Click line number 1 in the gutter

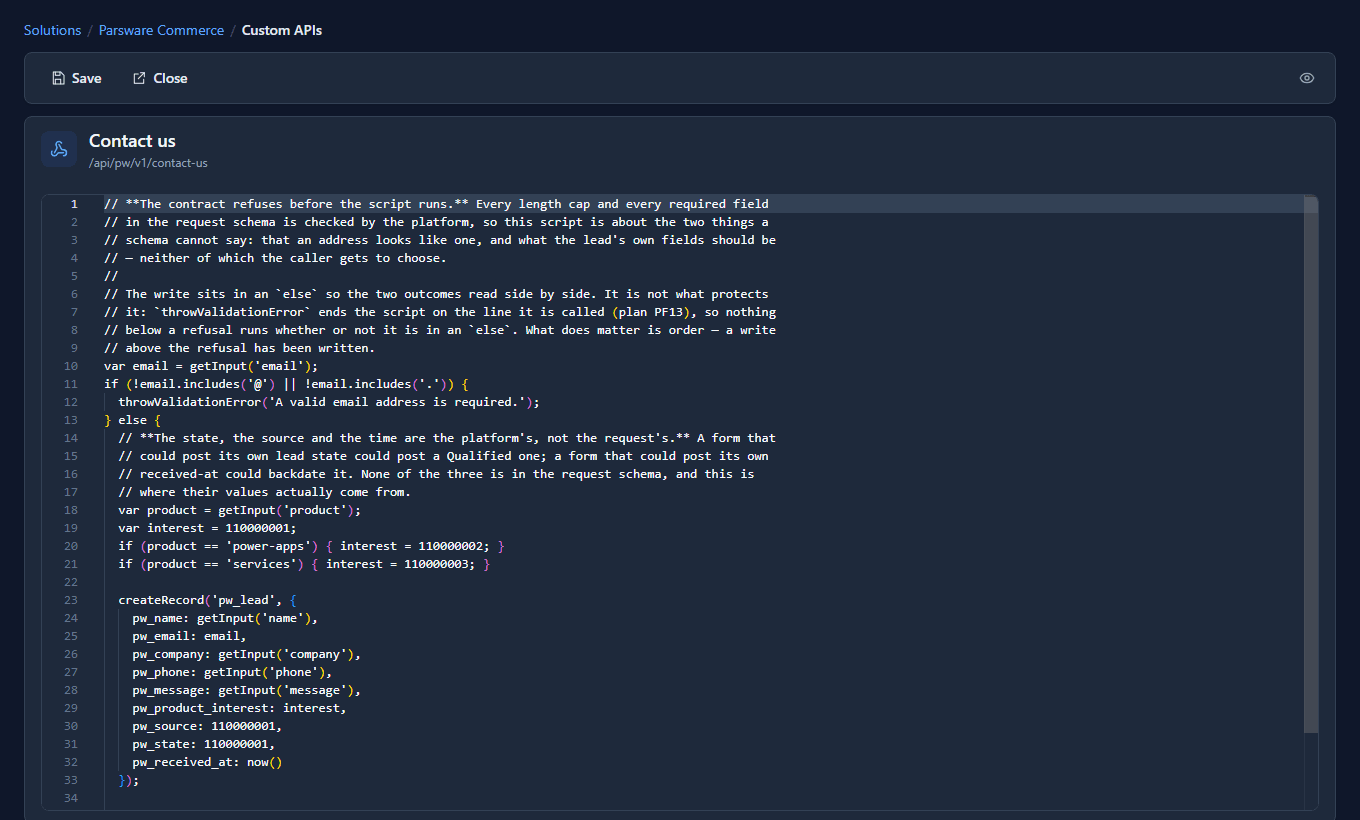74,204
